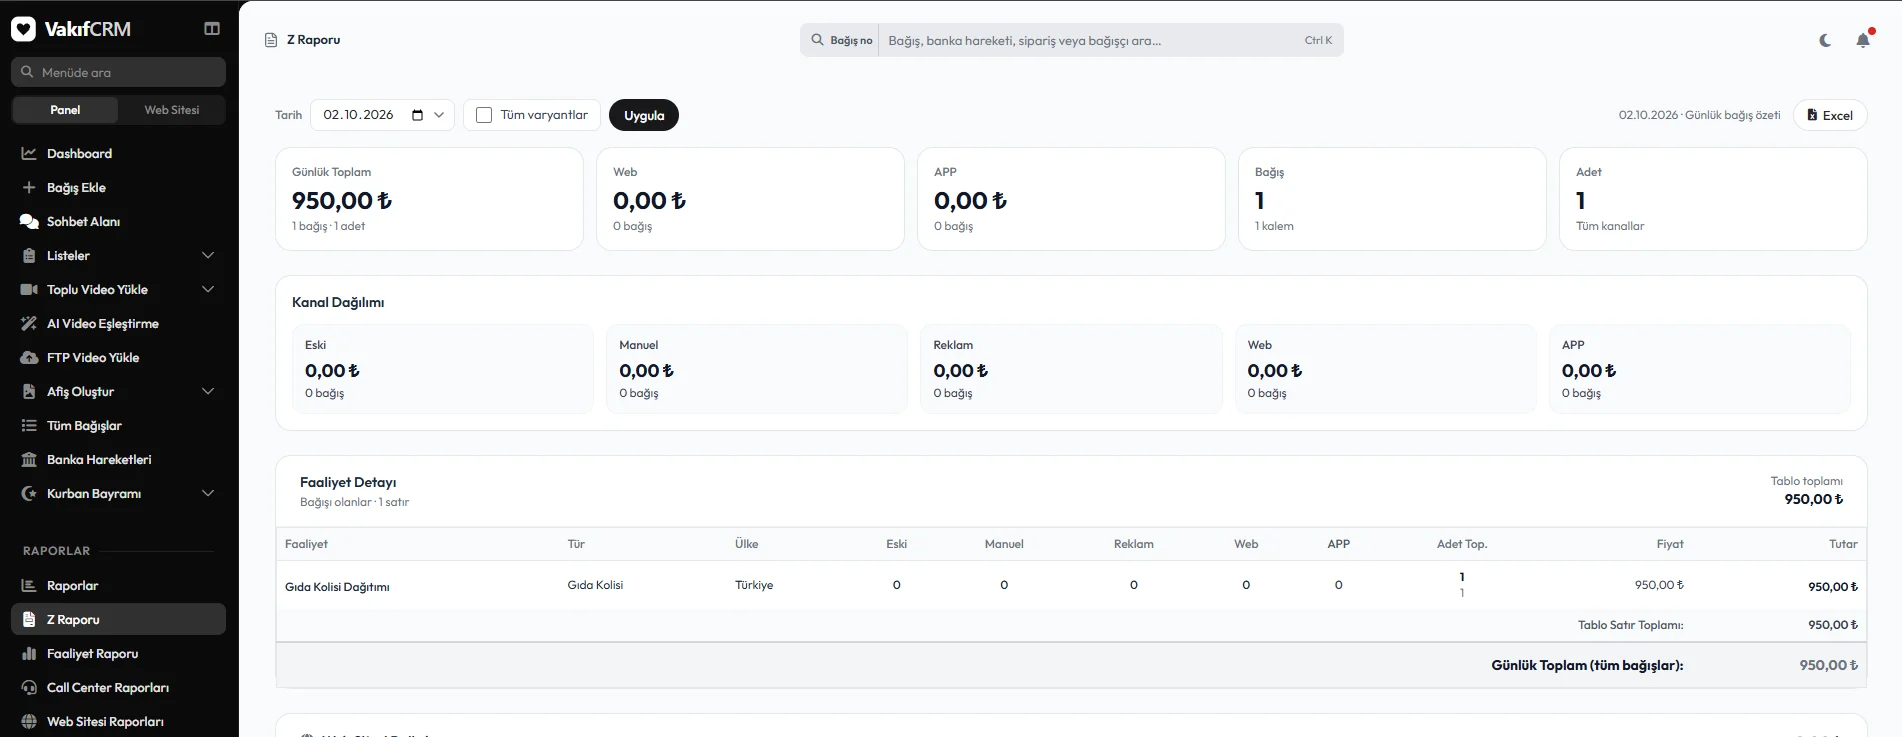1902x737 pixels.
Task: Click the Manuel channel card
Action: click(756, 369)
